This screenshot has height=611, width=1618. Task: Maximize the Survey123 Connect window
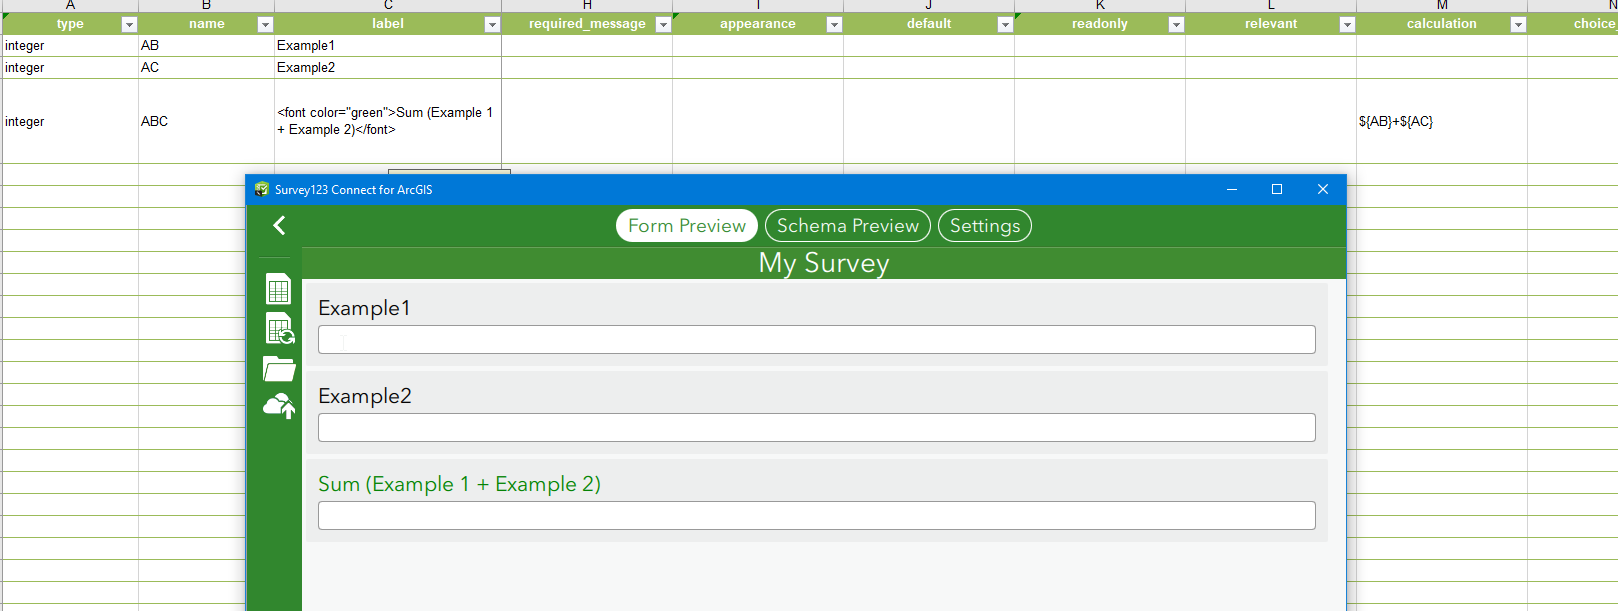pos(1277,189)
